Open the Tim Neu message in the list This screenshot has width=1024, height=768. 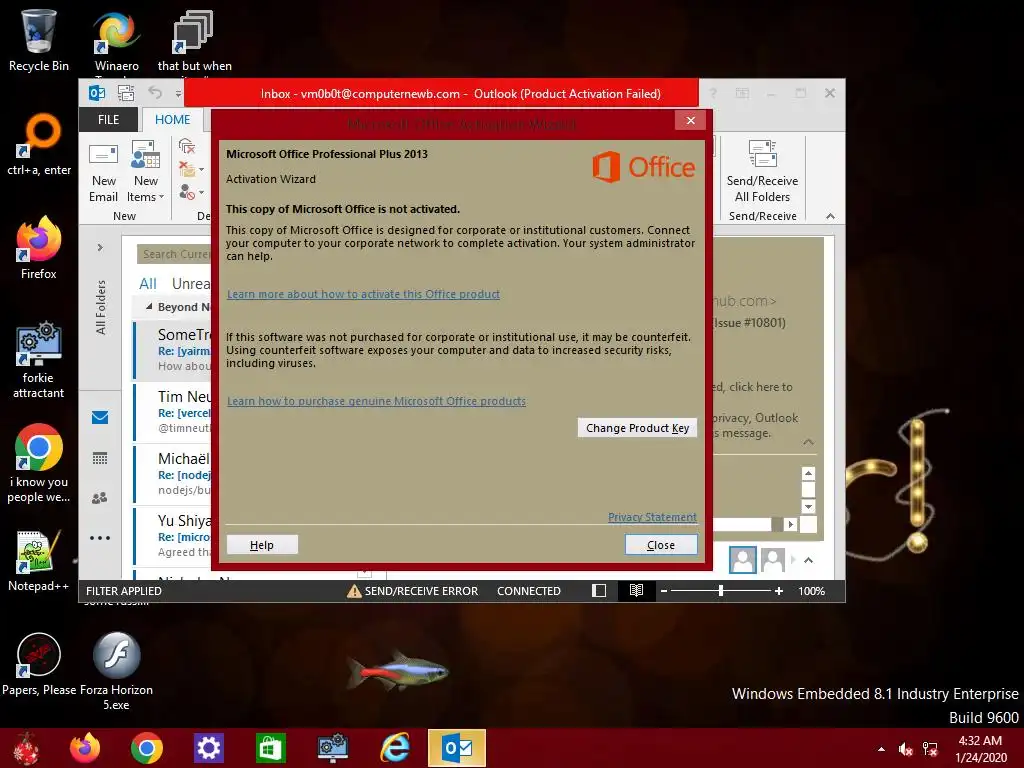click(x=172, y=412)
